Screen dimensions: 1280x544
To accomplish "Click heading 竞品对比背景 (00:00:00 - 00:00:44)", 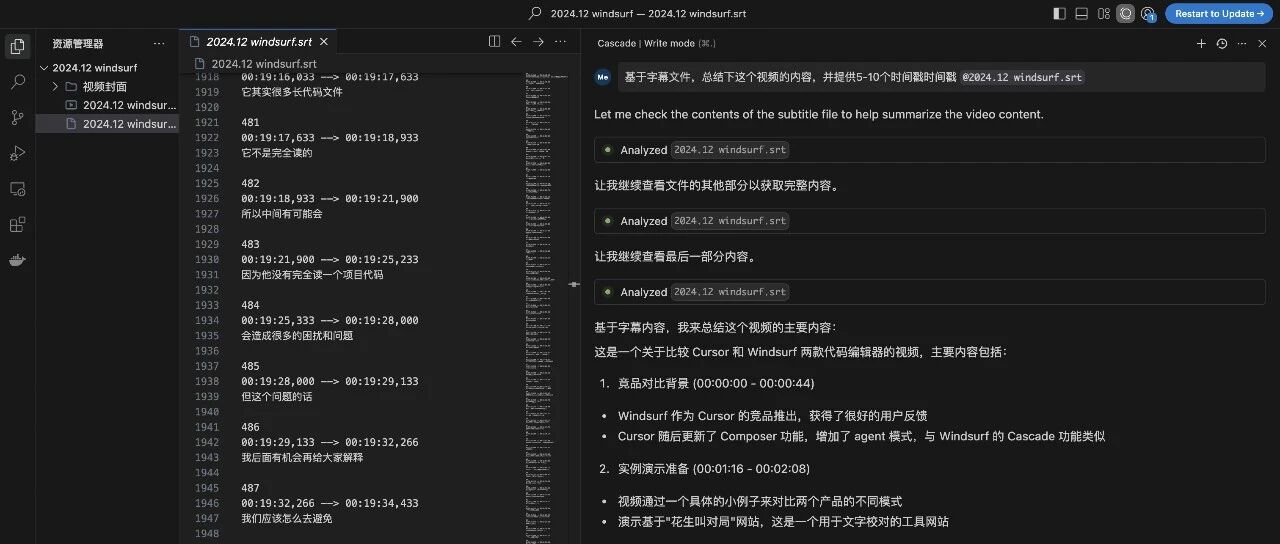I will (716, 384).
